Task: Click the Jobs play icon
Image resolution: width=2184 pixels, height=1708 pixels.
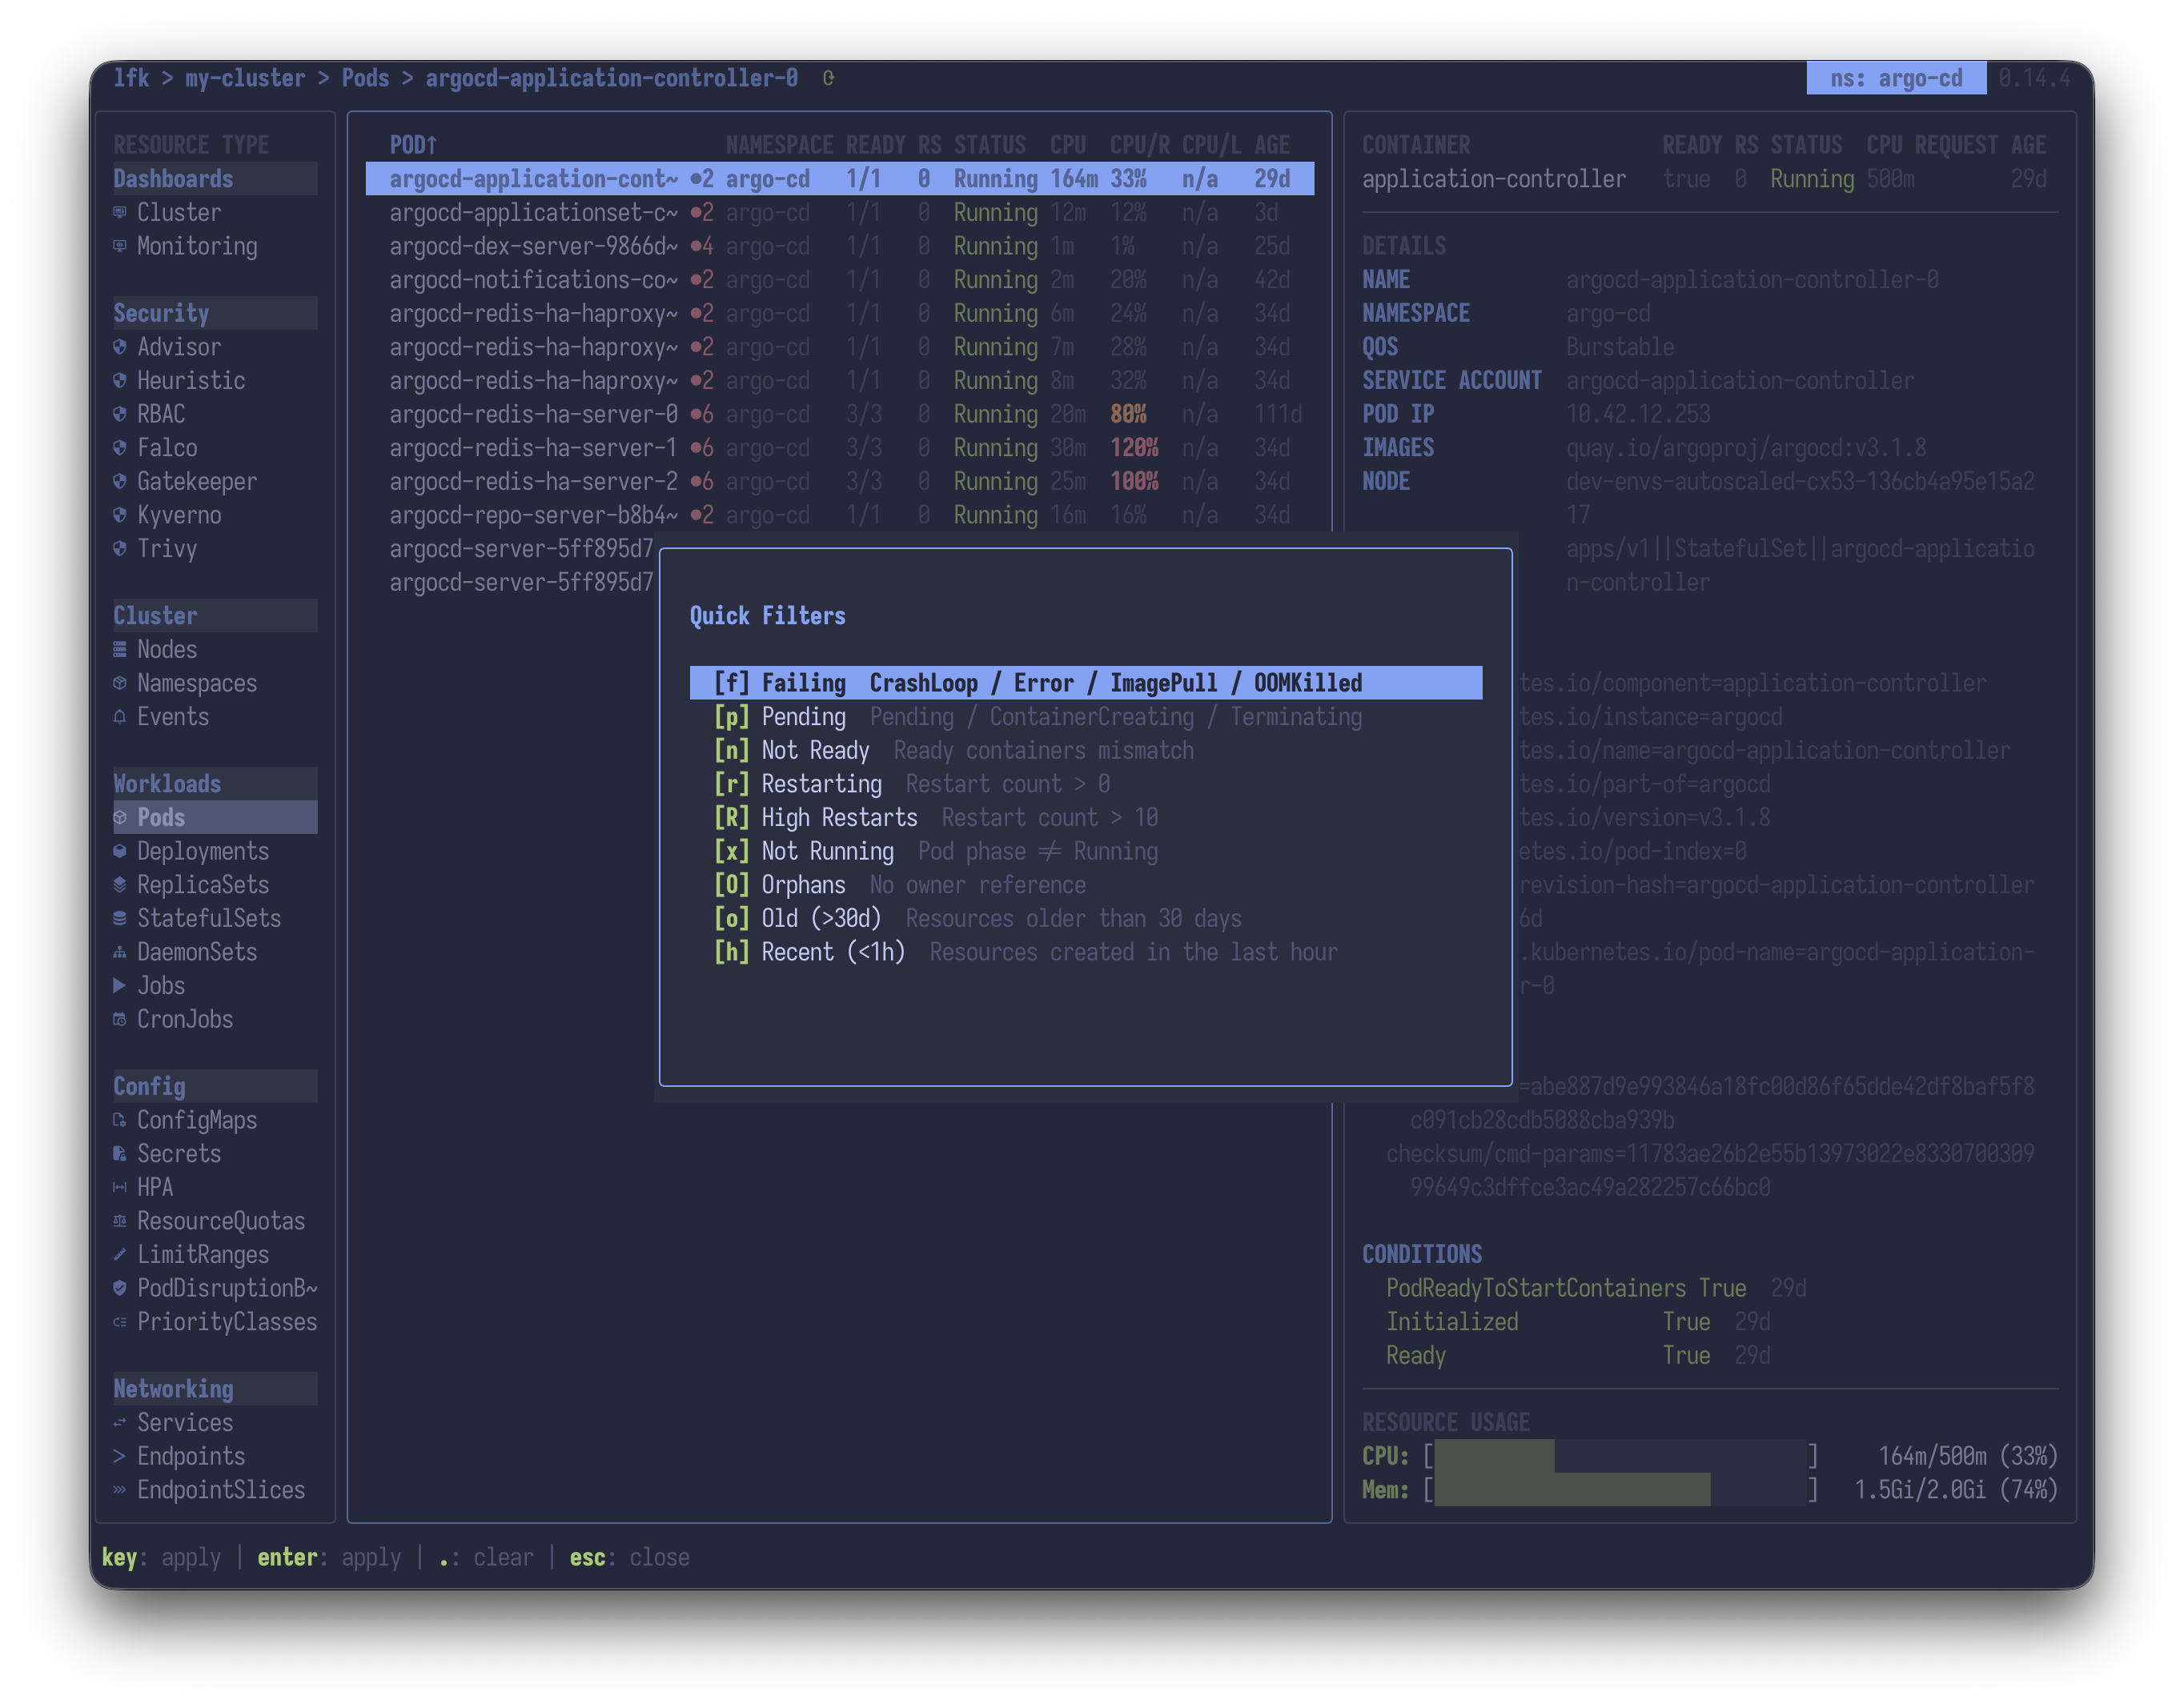Action: click(x=120, y=985)
